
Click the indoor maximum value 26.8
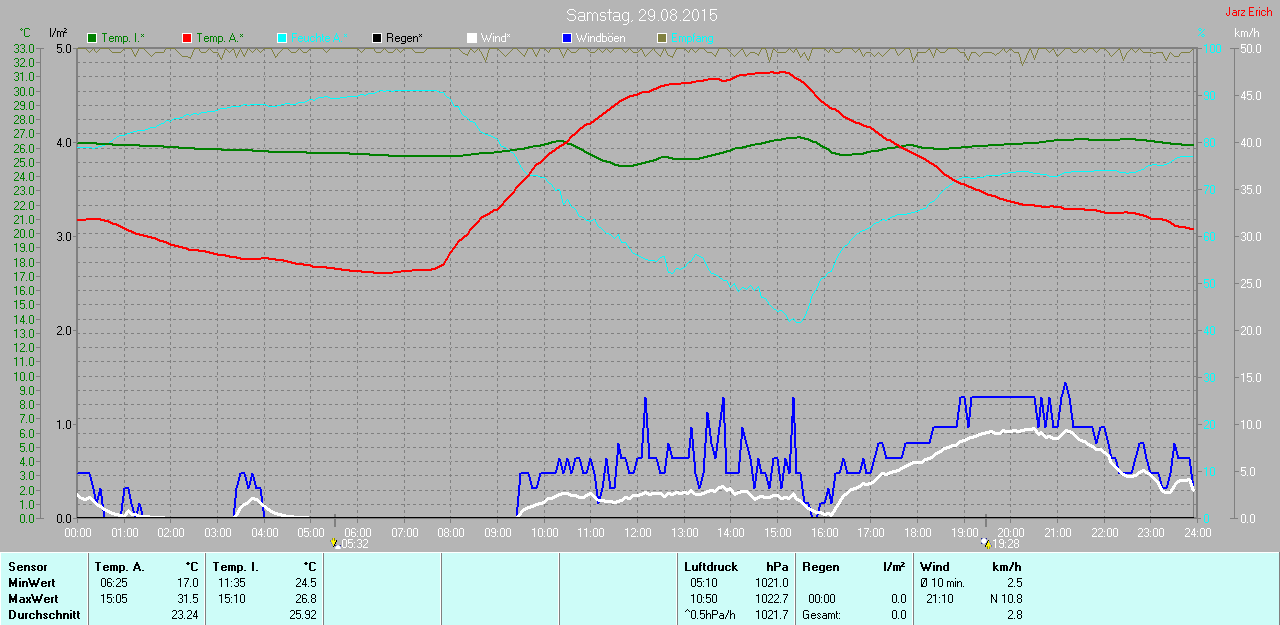pyautogui.click(x=305, y=599)
